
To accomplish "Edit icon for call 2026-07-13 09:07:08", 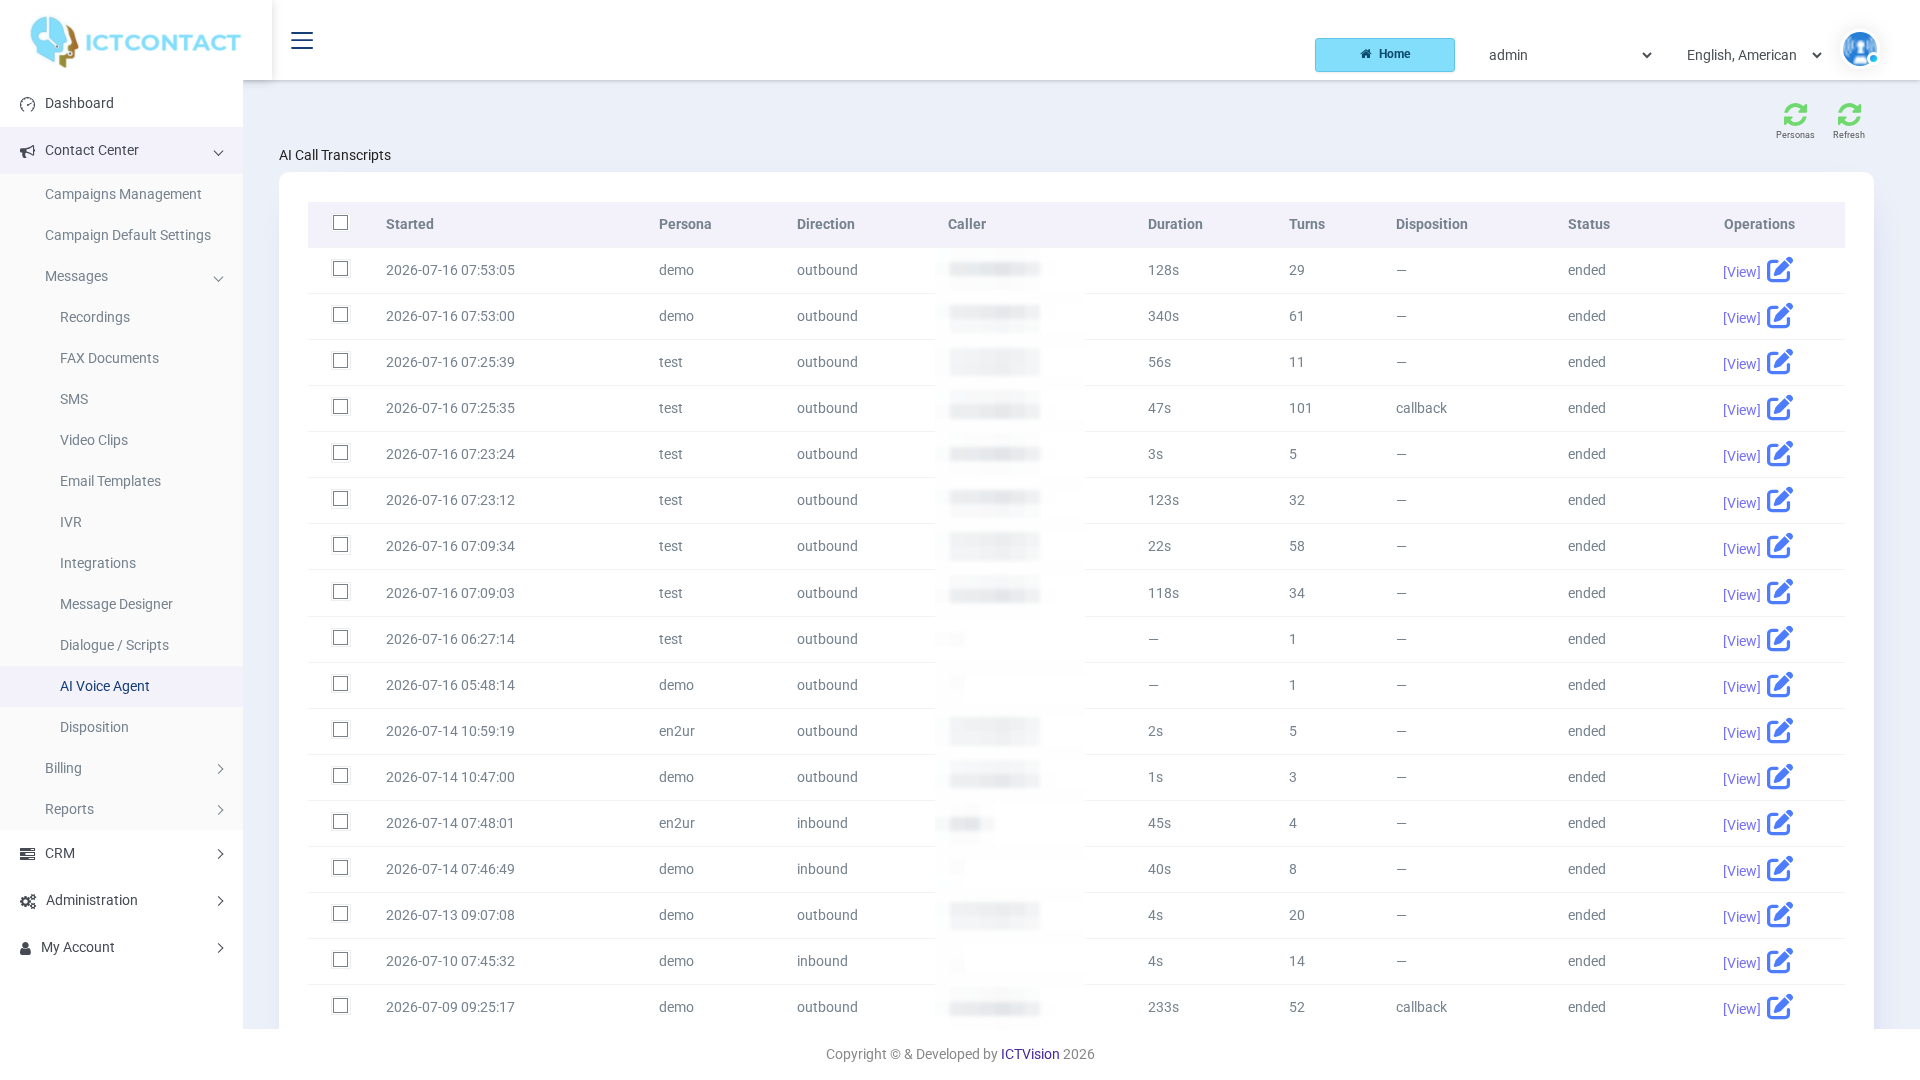I will tap(1780, 915).
